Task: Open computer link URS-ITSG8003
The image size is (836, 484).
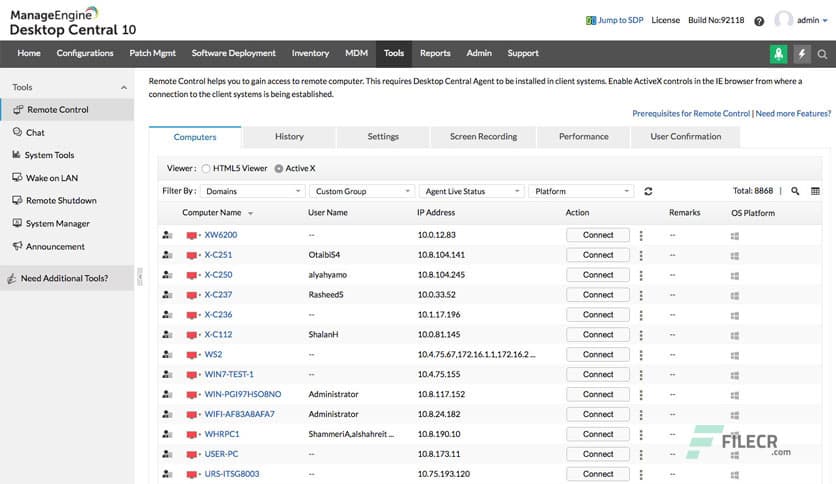Action: (x=232, y=474)
